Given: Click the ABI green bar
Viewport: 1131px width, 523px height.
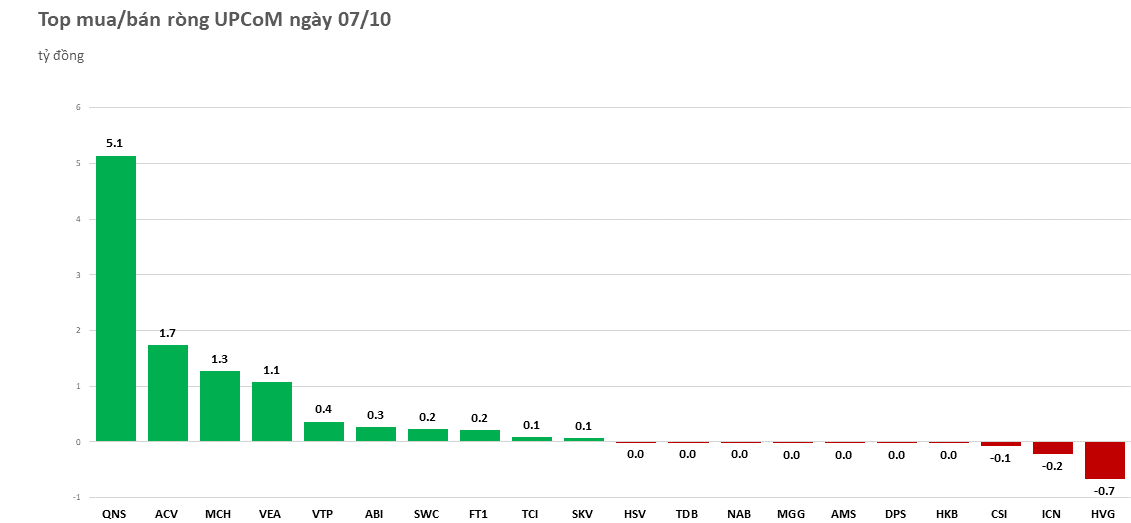Looking at the screenshot, I should pyautogui.click(x=376, y=434).
